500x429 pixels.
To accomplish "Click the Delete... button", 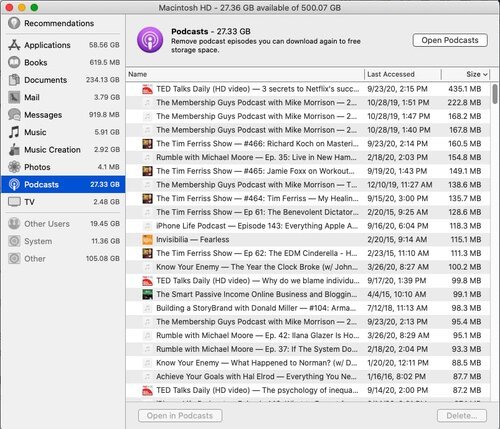I will 462,416.
